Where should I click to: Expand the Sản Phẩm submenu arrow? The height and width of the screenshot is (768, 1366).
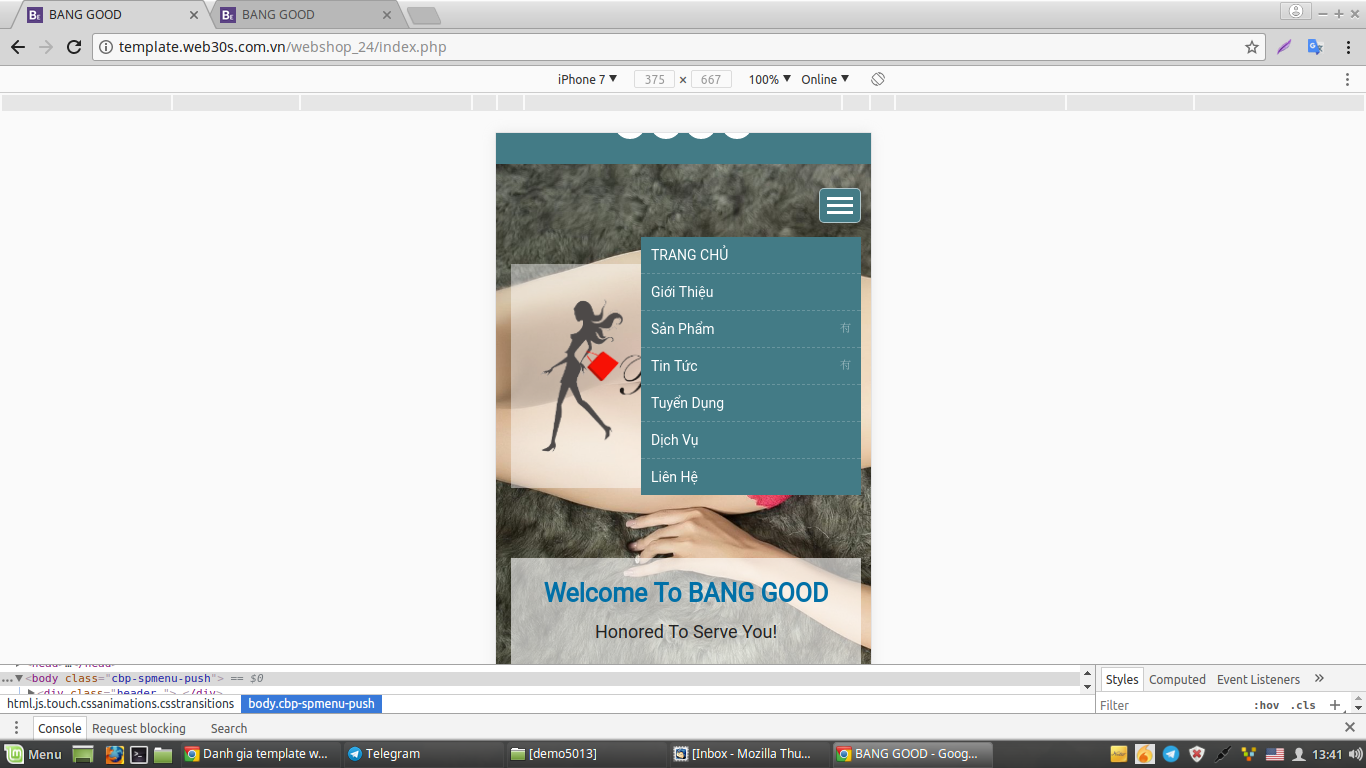click(x=845, y=328)
